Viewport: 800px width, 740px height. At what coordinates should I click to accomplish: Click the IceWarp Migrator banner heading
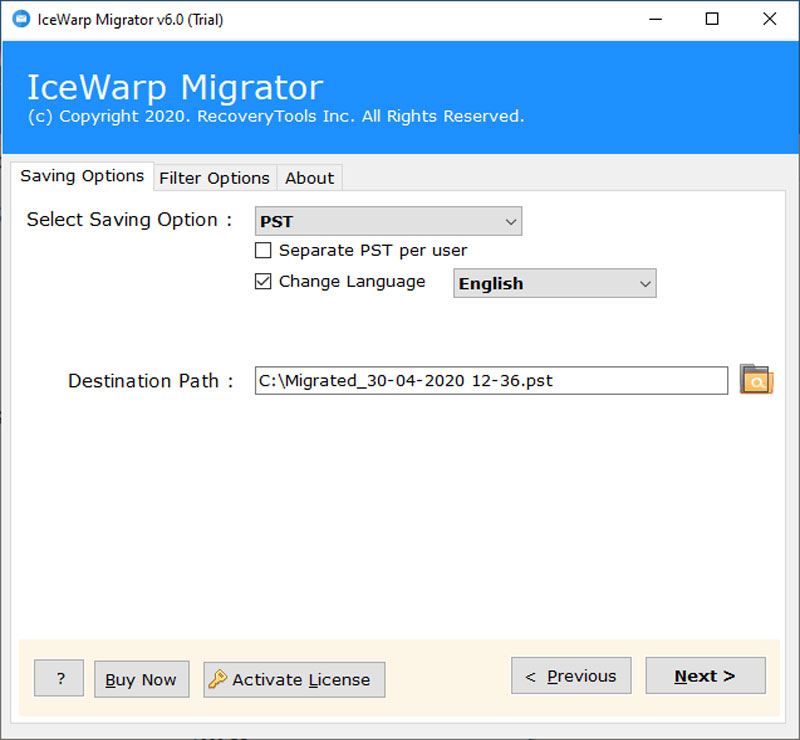pos(175,87)
